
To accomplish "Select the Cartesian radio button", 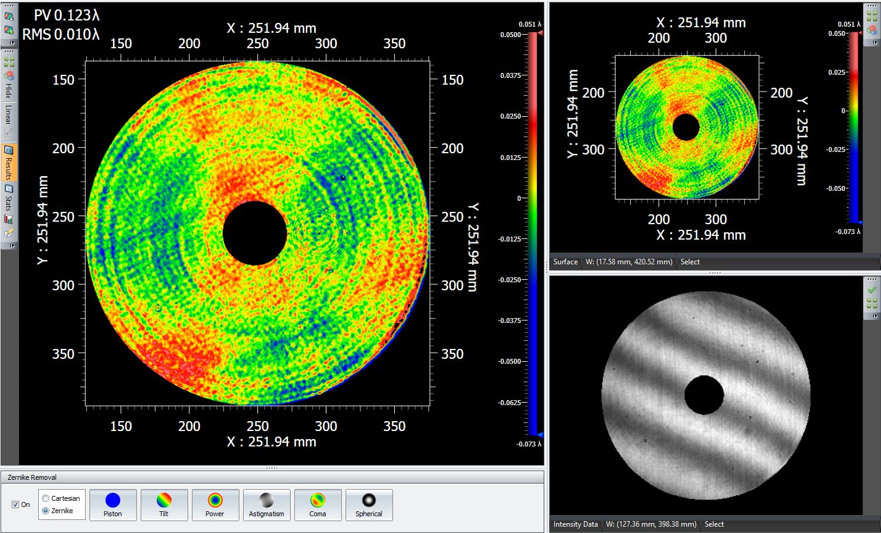I will coord(45,498).
